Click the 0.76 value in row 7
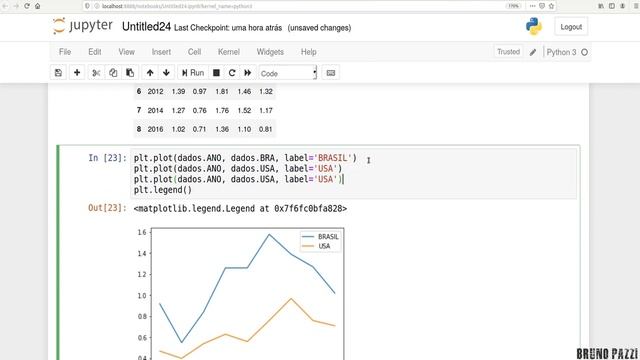Screen dimensions: 640x360 (200, 110)
